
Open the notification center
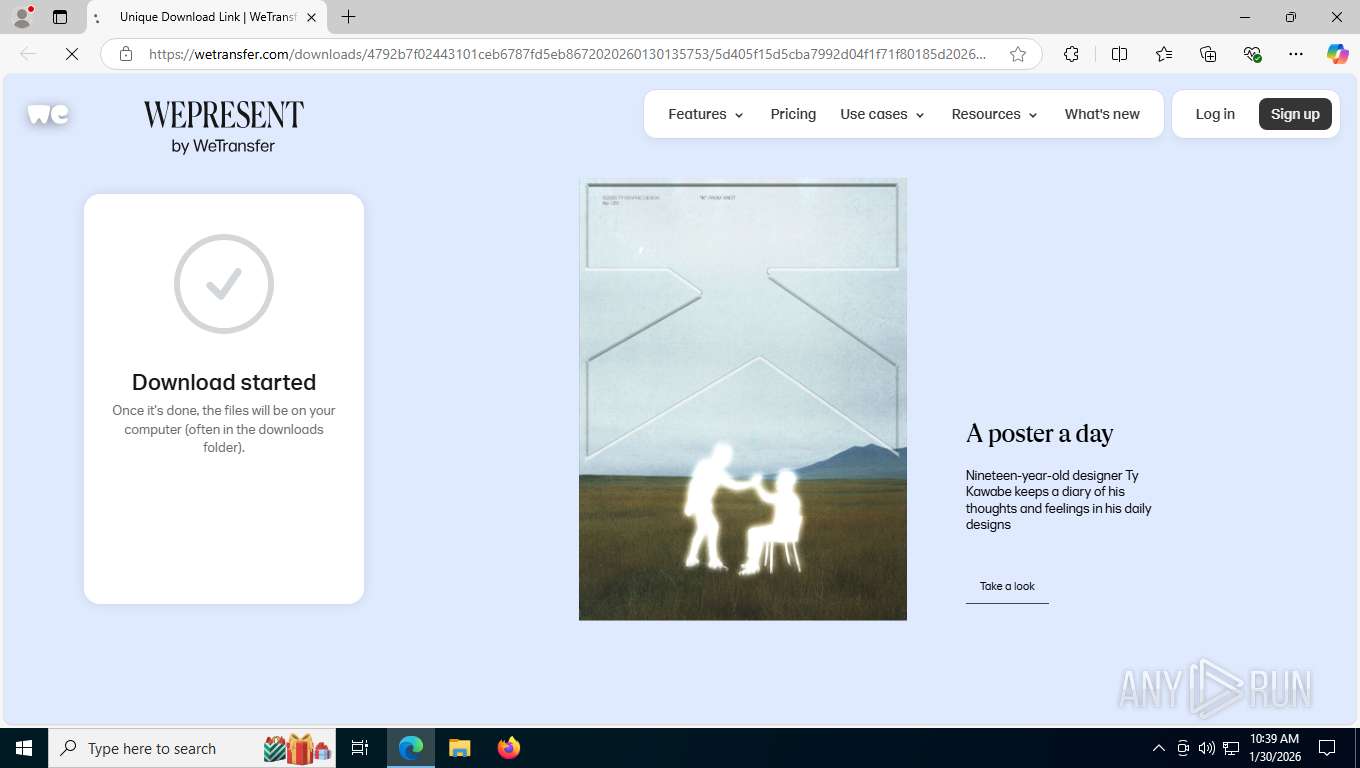(x=1327, y=748)
